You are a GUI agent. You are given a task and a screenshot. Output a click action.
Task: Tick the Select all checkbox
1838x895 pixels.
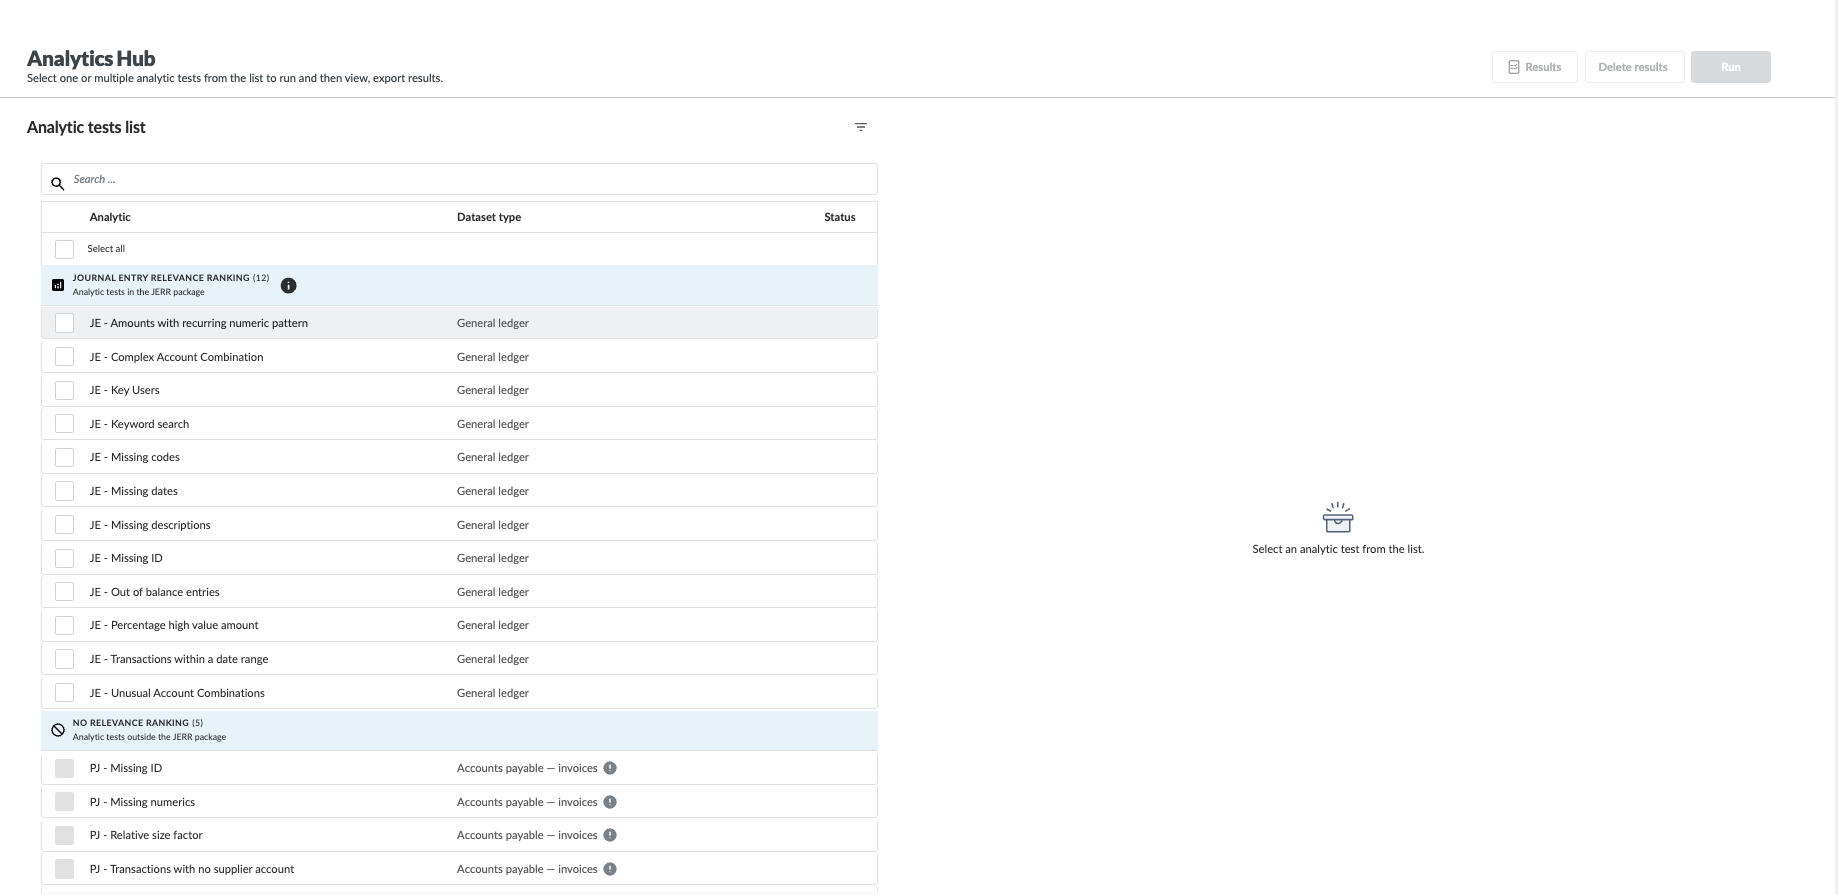64,249
